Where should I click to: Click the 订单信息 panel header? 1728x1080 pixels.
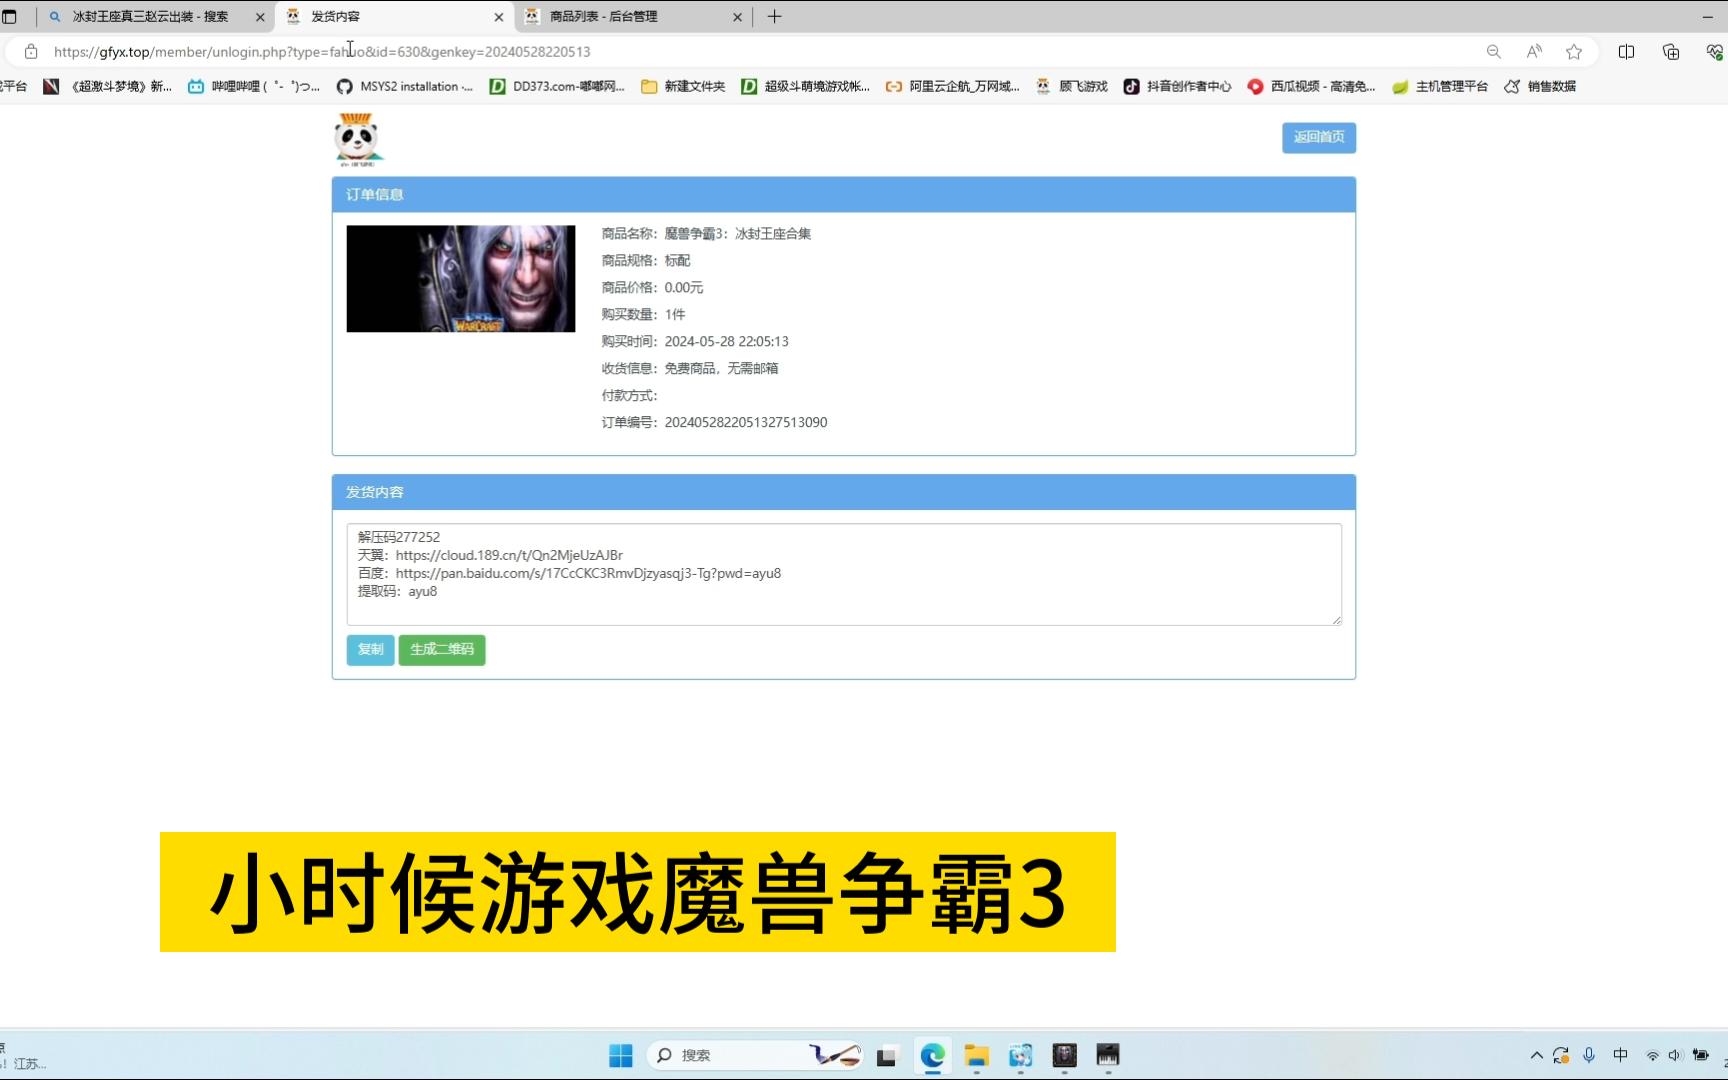(x=844, y=195)
